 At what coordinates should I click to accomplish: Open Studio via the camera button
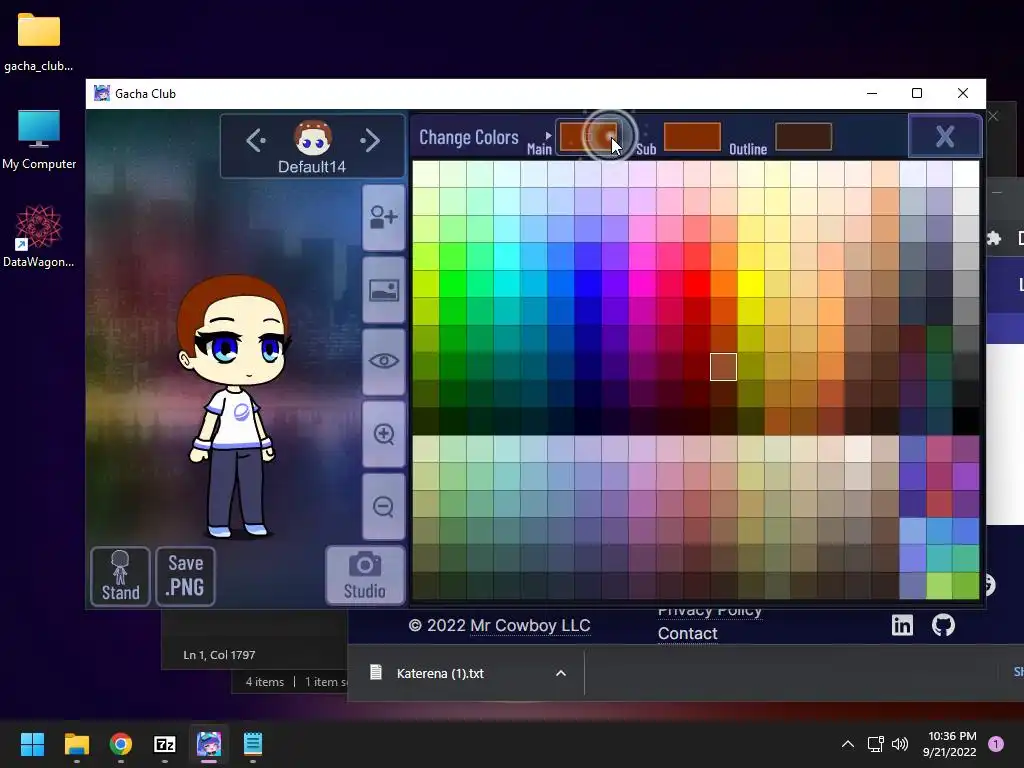(x=365, y=575)
